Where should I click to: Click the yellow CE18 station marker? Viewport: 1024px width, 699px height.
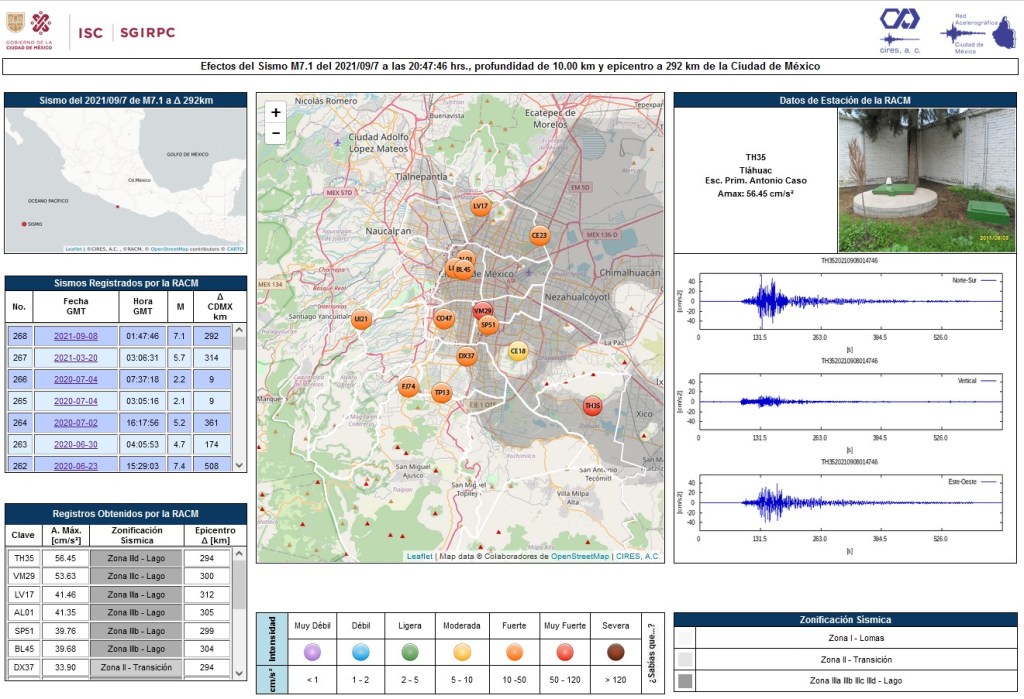pyautogui.click(x=517, y=351)
